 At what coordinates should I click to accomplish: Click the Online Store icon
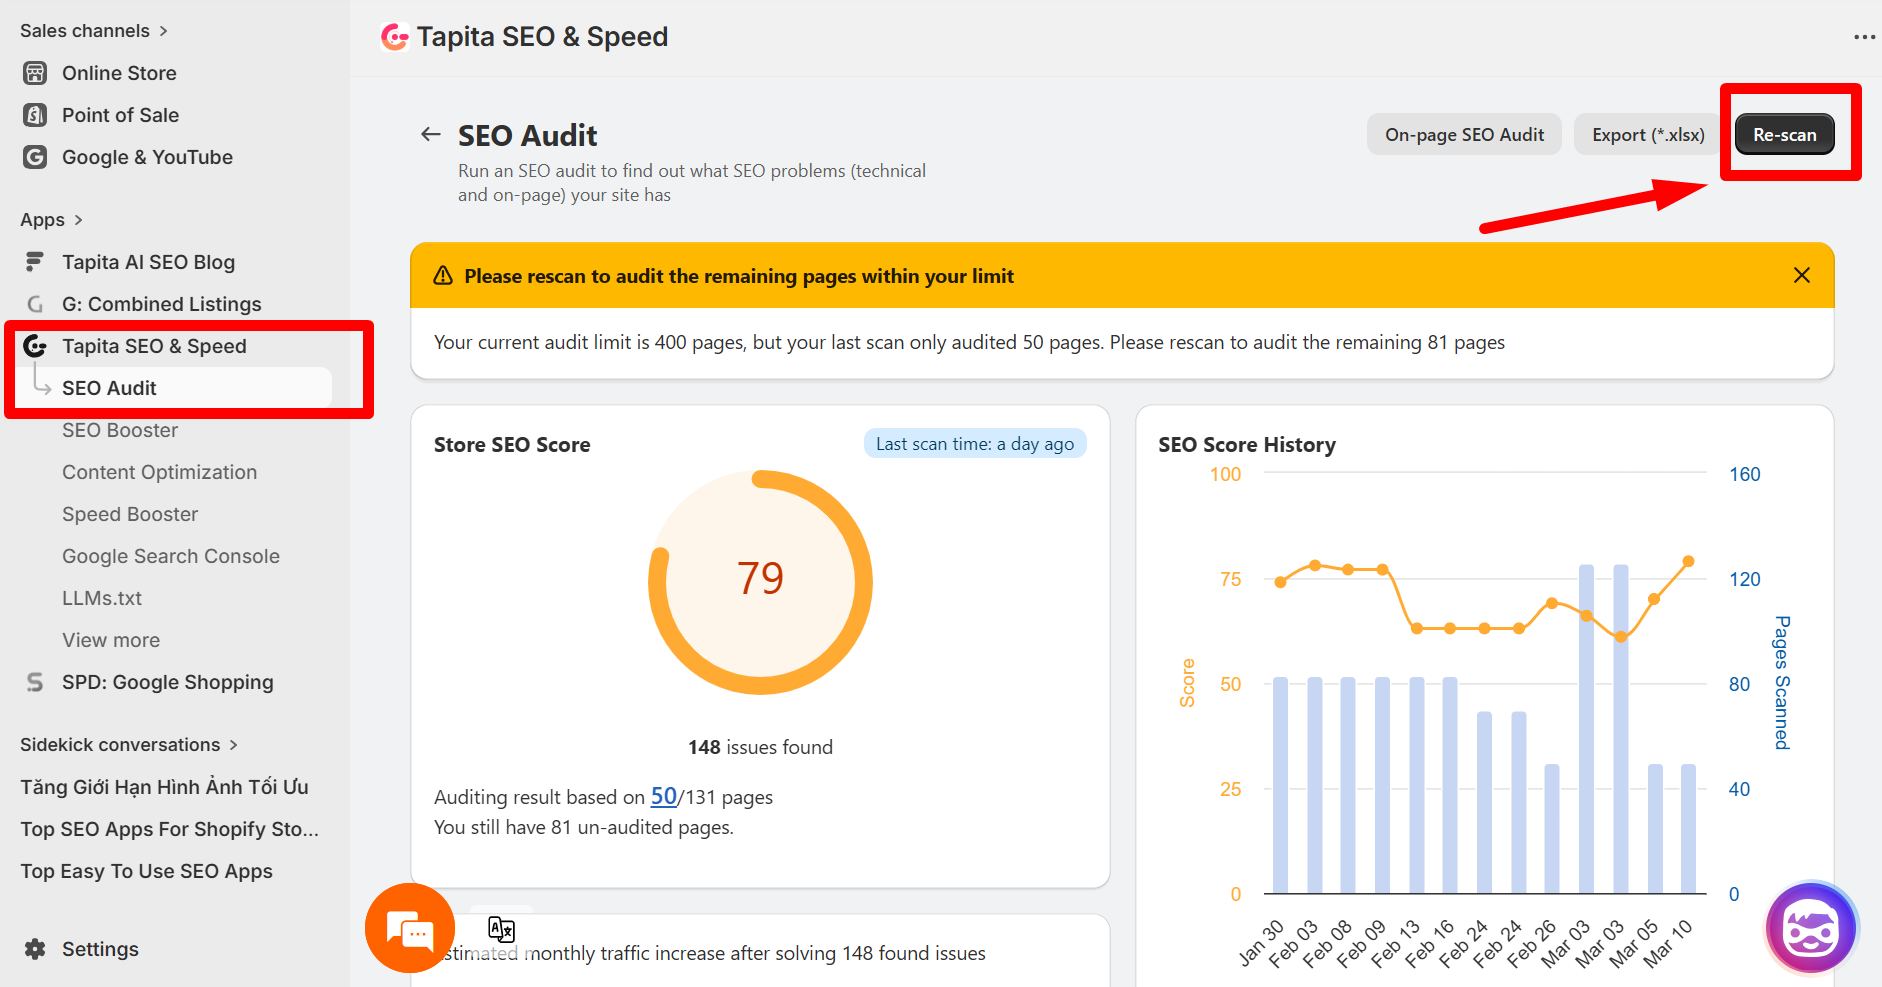click(x=35, y=73)
